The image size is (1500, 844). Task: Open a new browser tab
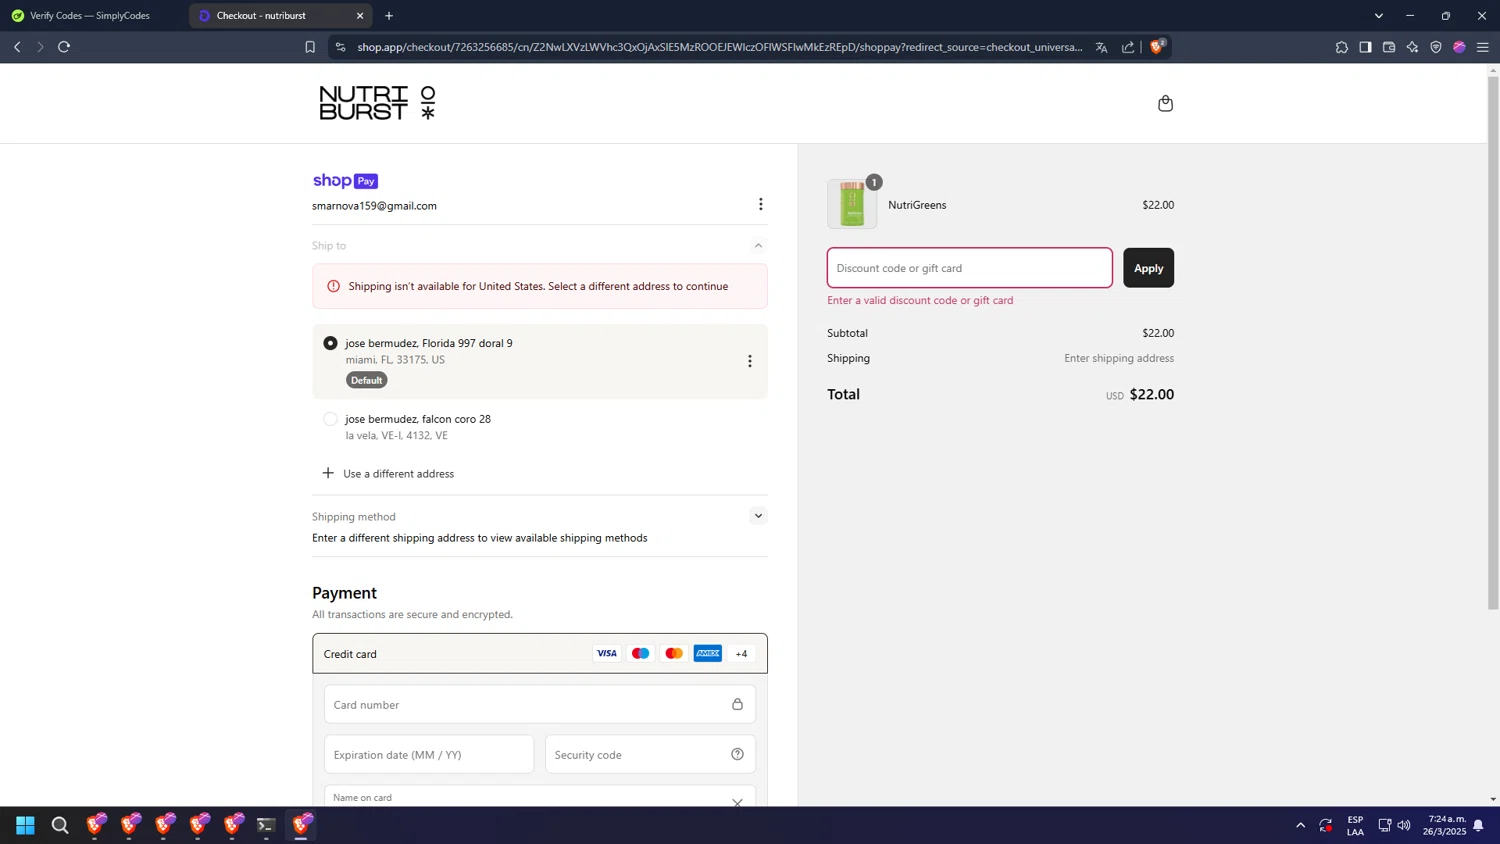point(389,15)
